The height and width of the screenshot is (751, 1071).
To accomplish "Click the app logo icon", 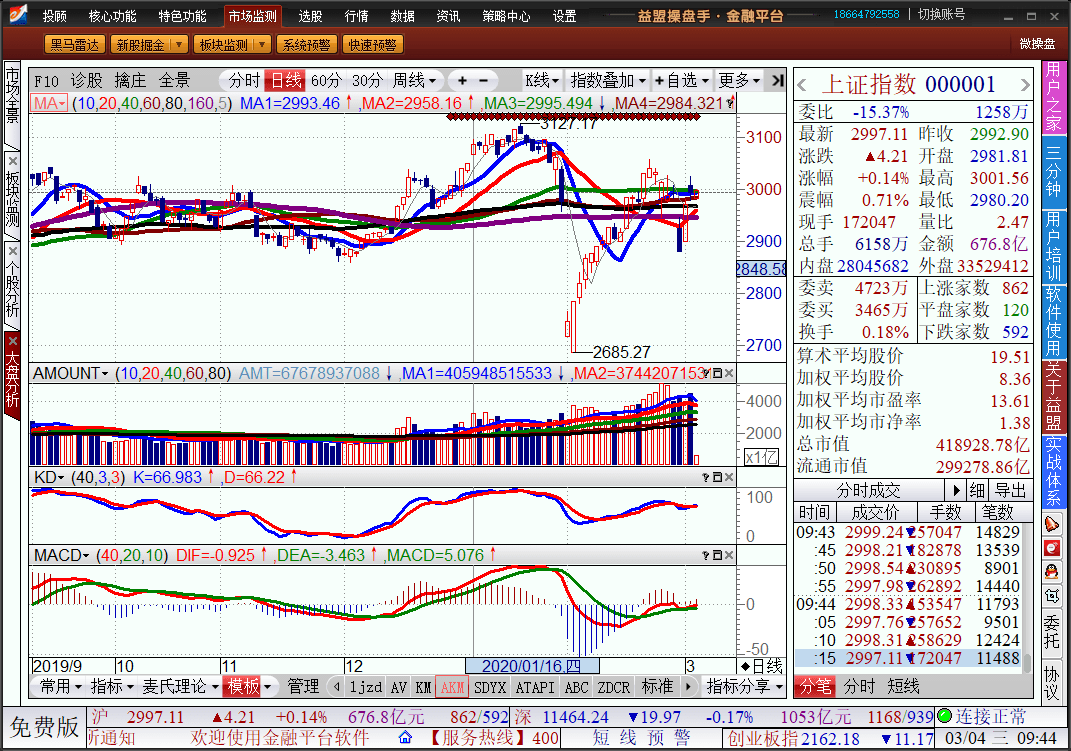I will (16, 13).
